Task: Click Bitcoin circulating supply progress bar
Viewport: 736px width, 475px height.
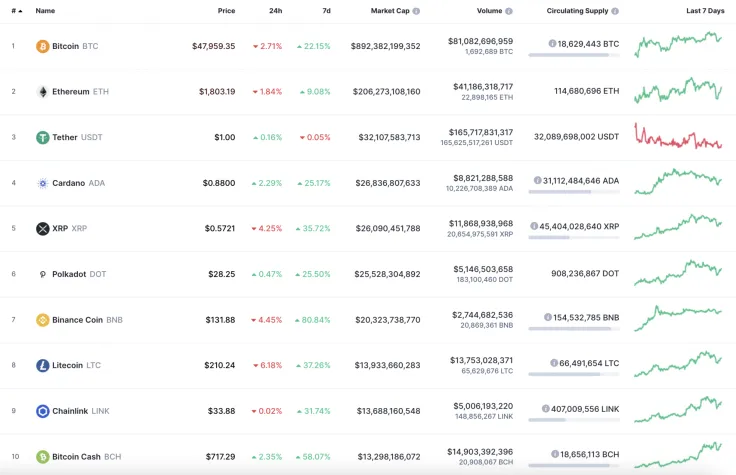Action: tap(574, 55)
